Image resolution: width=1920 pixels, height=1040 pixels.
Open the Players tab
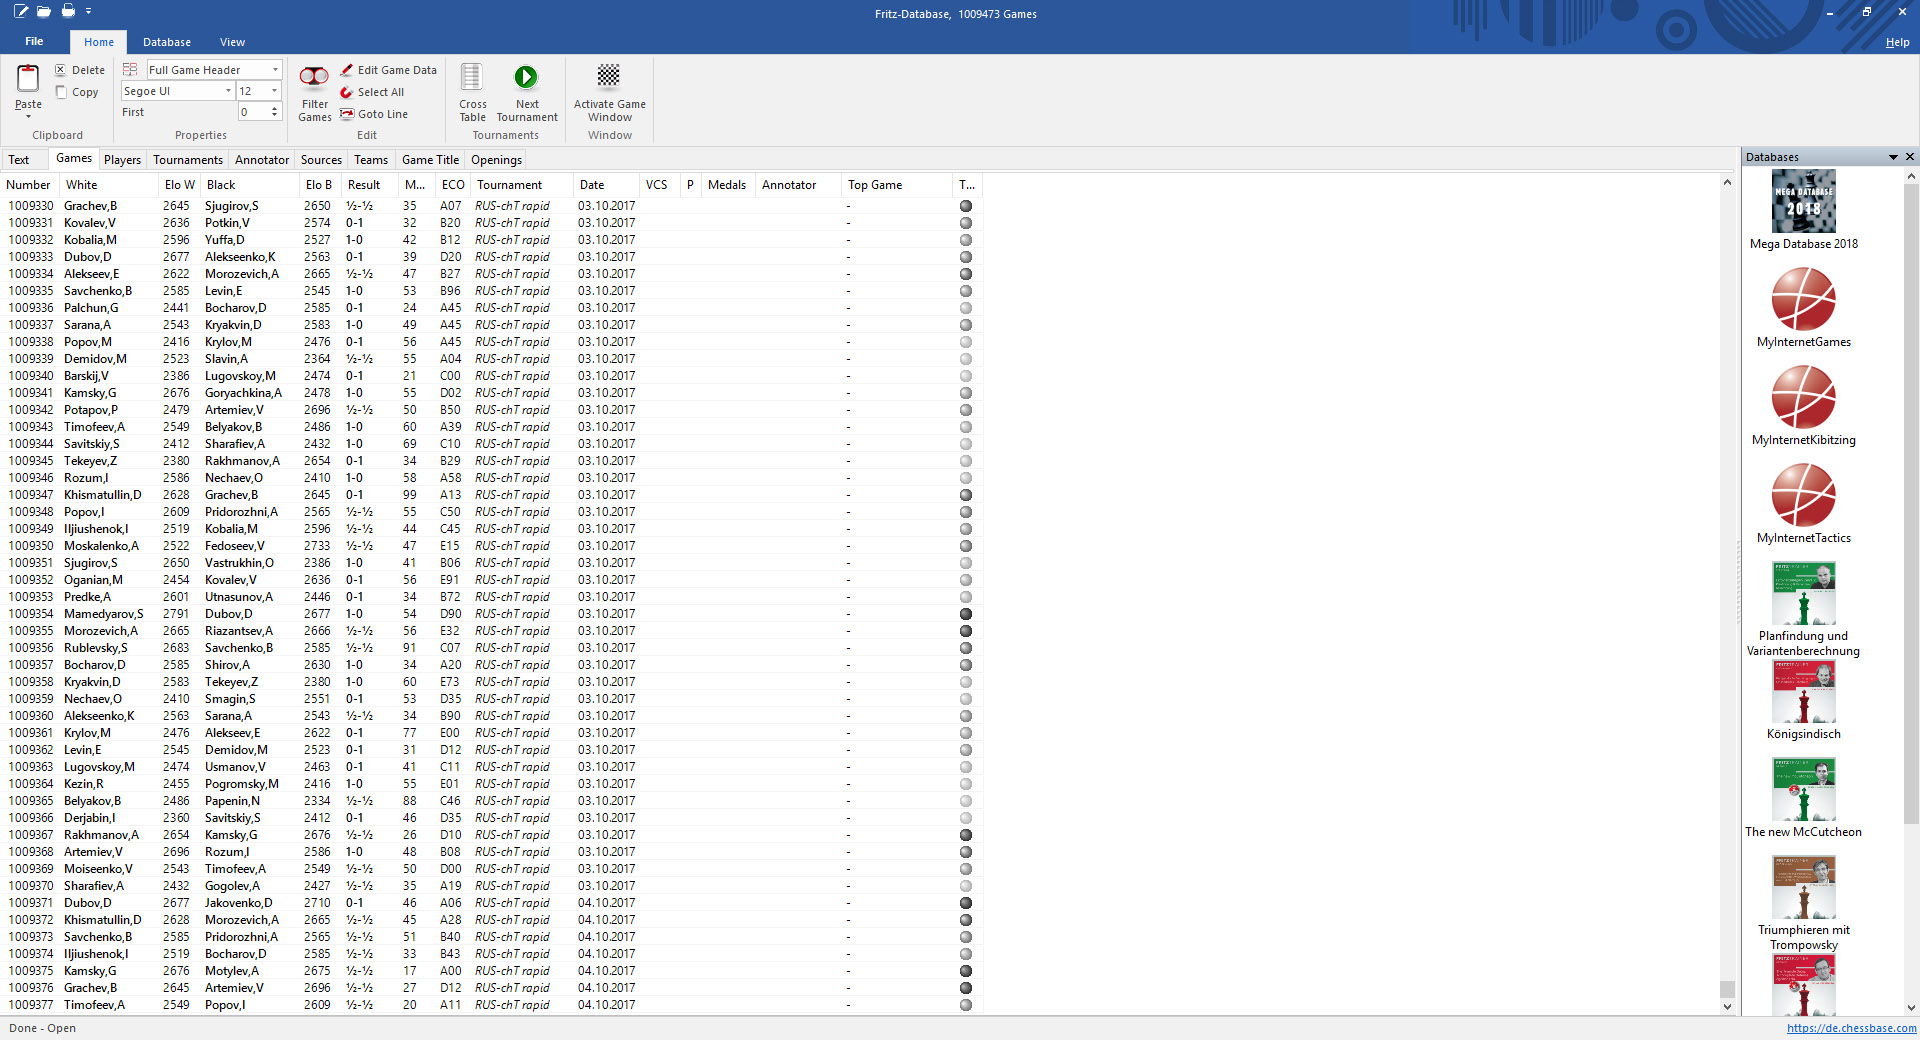[122, 159]
